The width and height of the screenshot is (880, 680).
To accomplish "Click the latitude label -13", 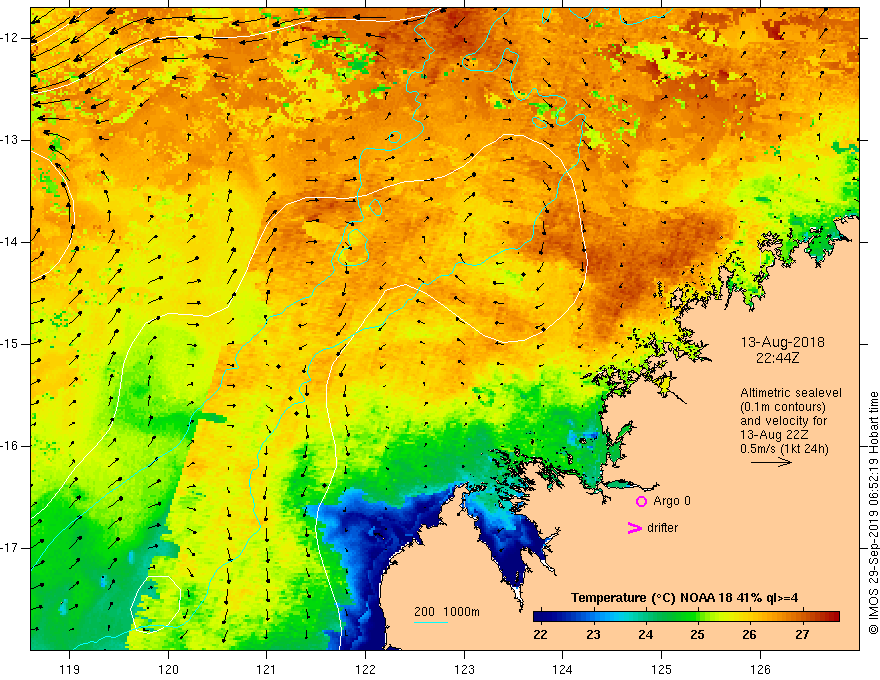I will click(x=10, y=140).
